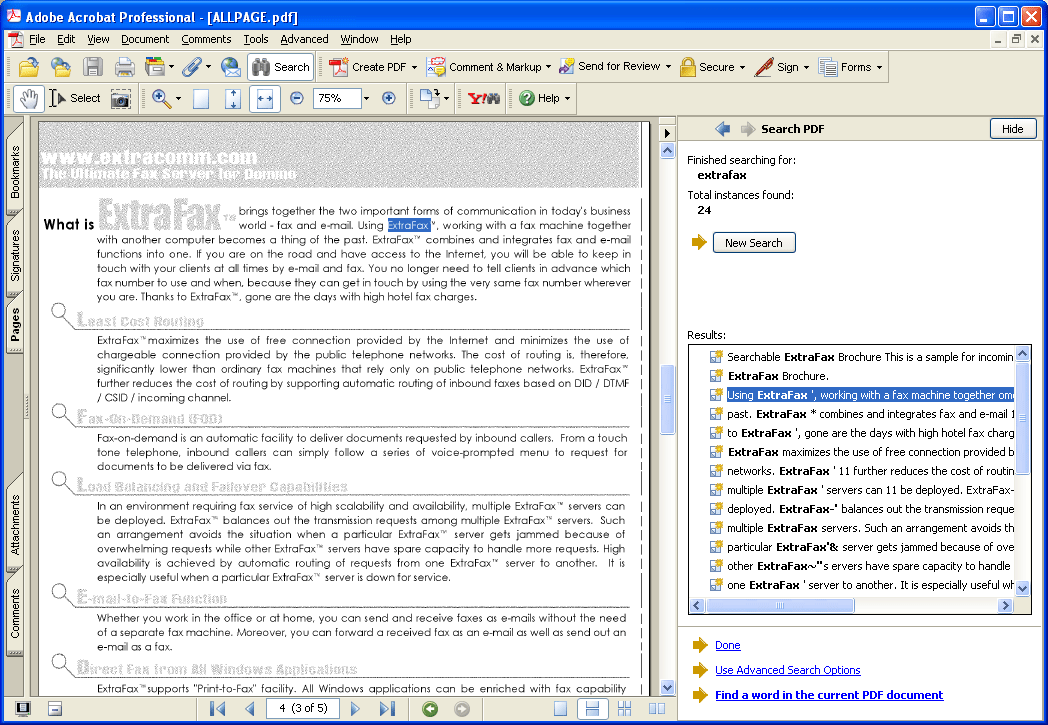Select the Hand tool

(29, 98)
